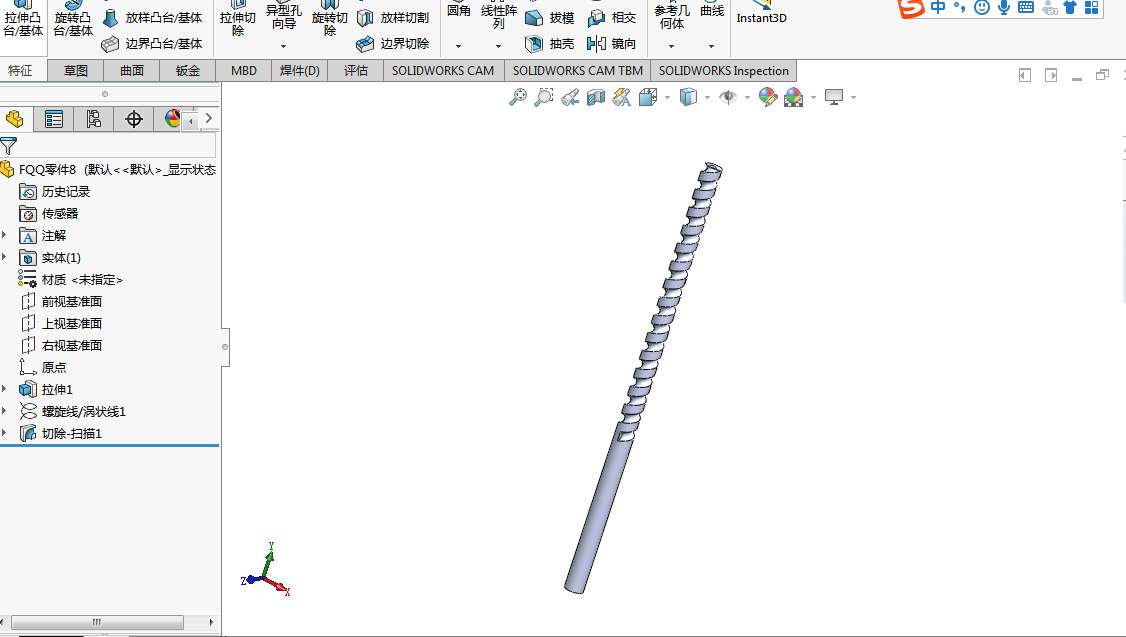
Task: Switch to the 评估 (Evaluate) tab
Action: pyautogui.click(x=355, y=70)
